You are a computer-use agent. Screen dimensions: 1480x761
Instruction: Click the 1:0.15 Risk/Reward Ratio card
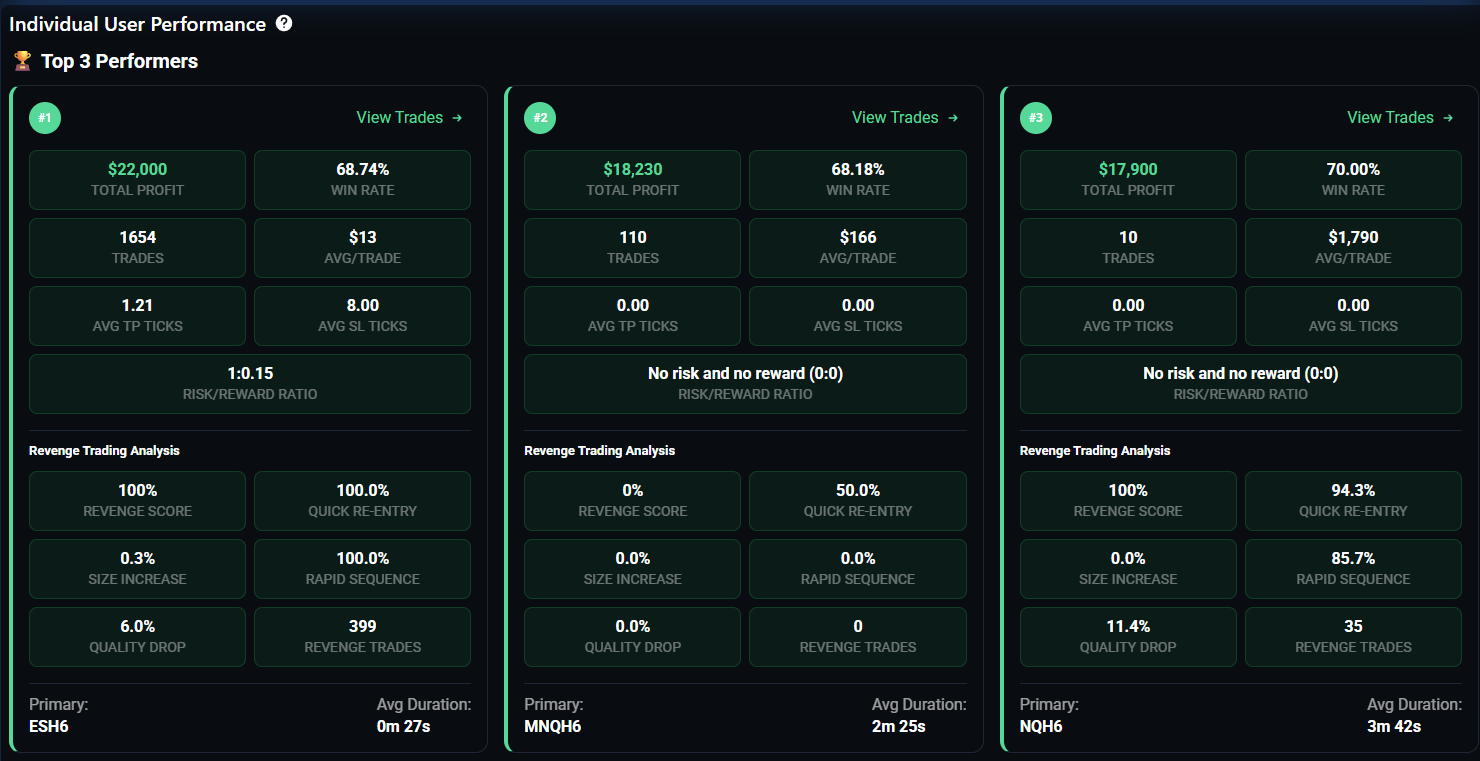pos(249,383)
